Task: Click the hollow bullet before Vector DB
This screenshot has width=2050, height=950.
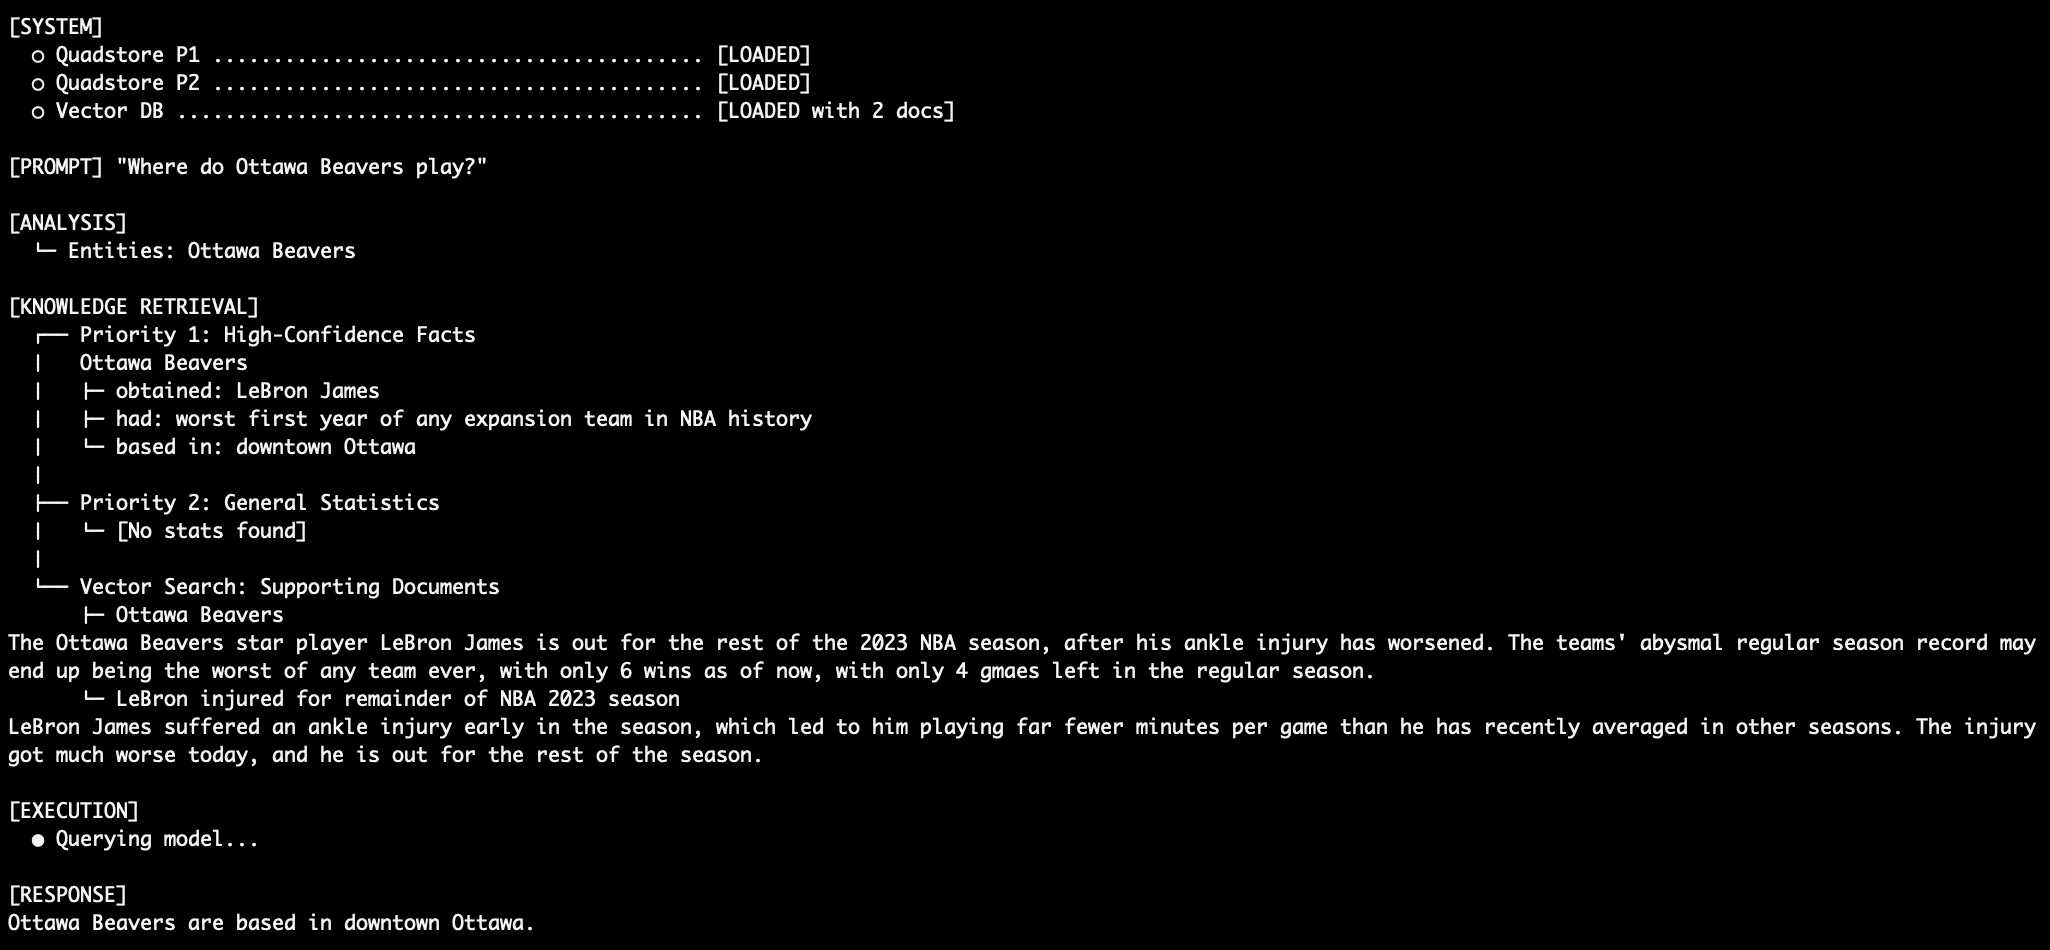Action: point(38,112)
